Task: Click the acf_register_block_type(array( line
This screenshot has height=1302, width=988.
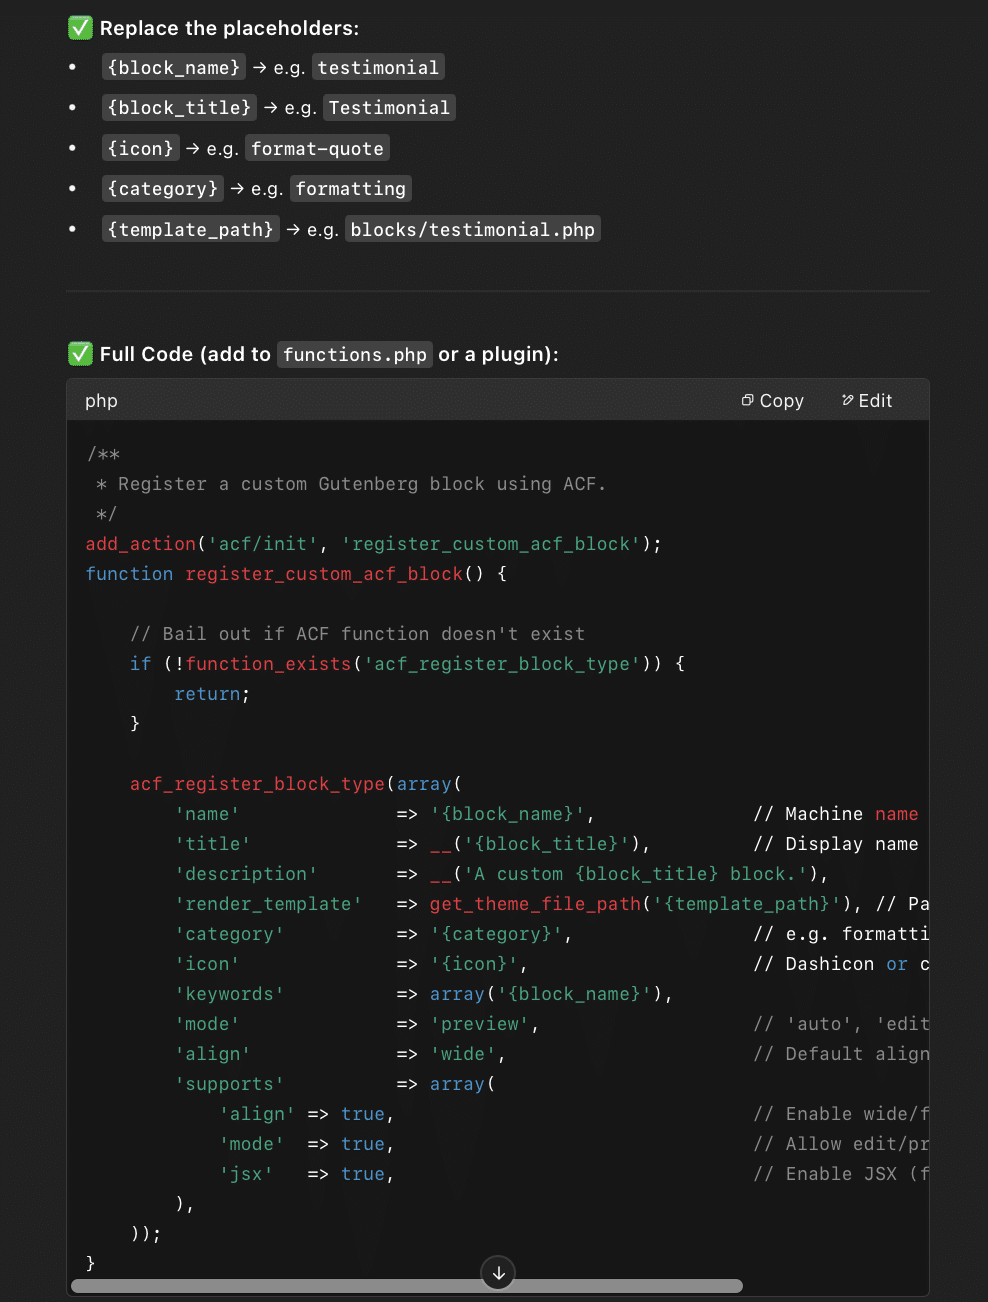Action: 296,784
